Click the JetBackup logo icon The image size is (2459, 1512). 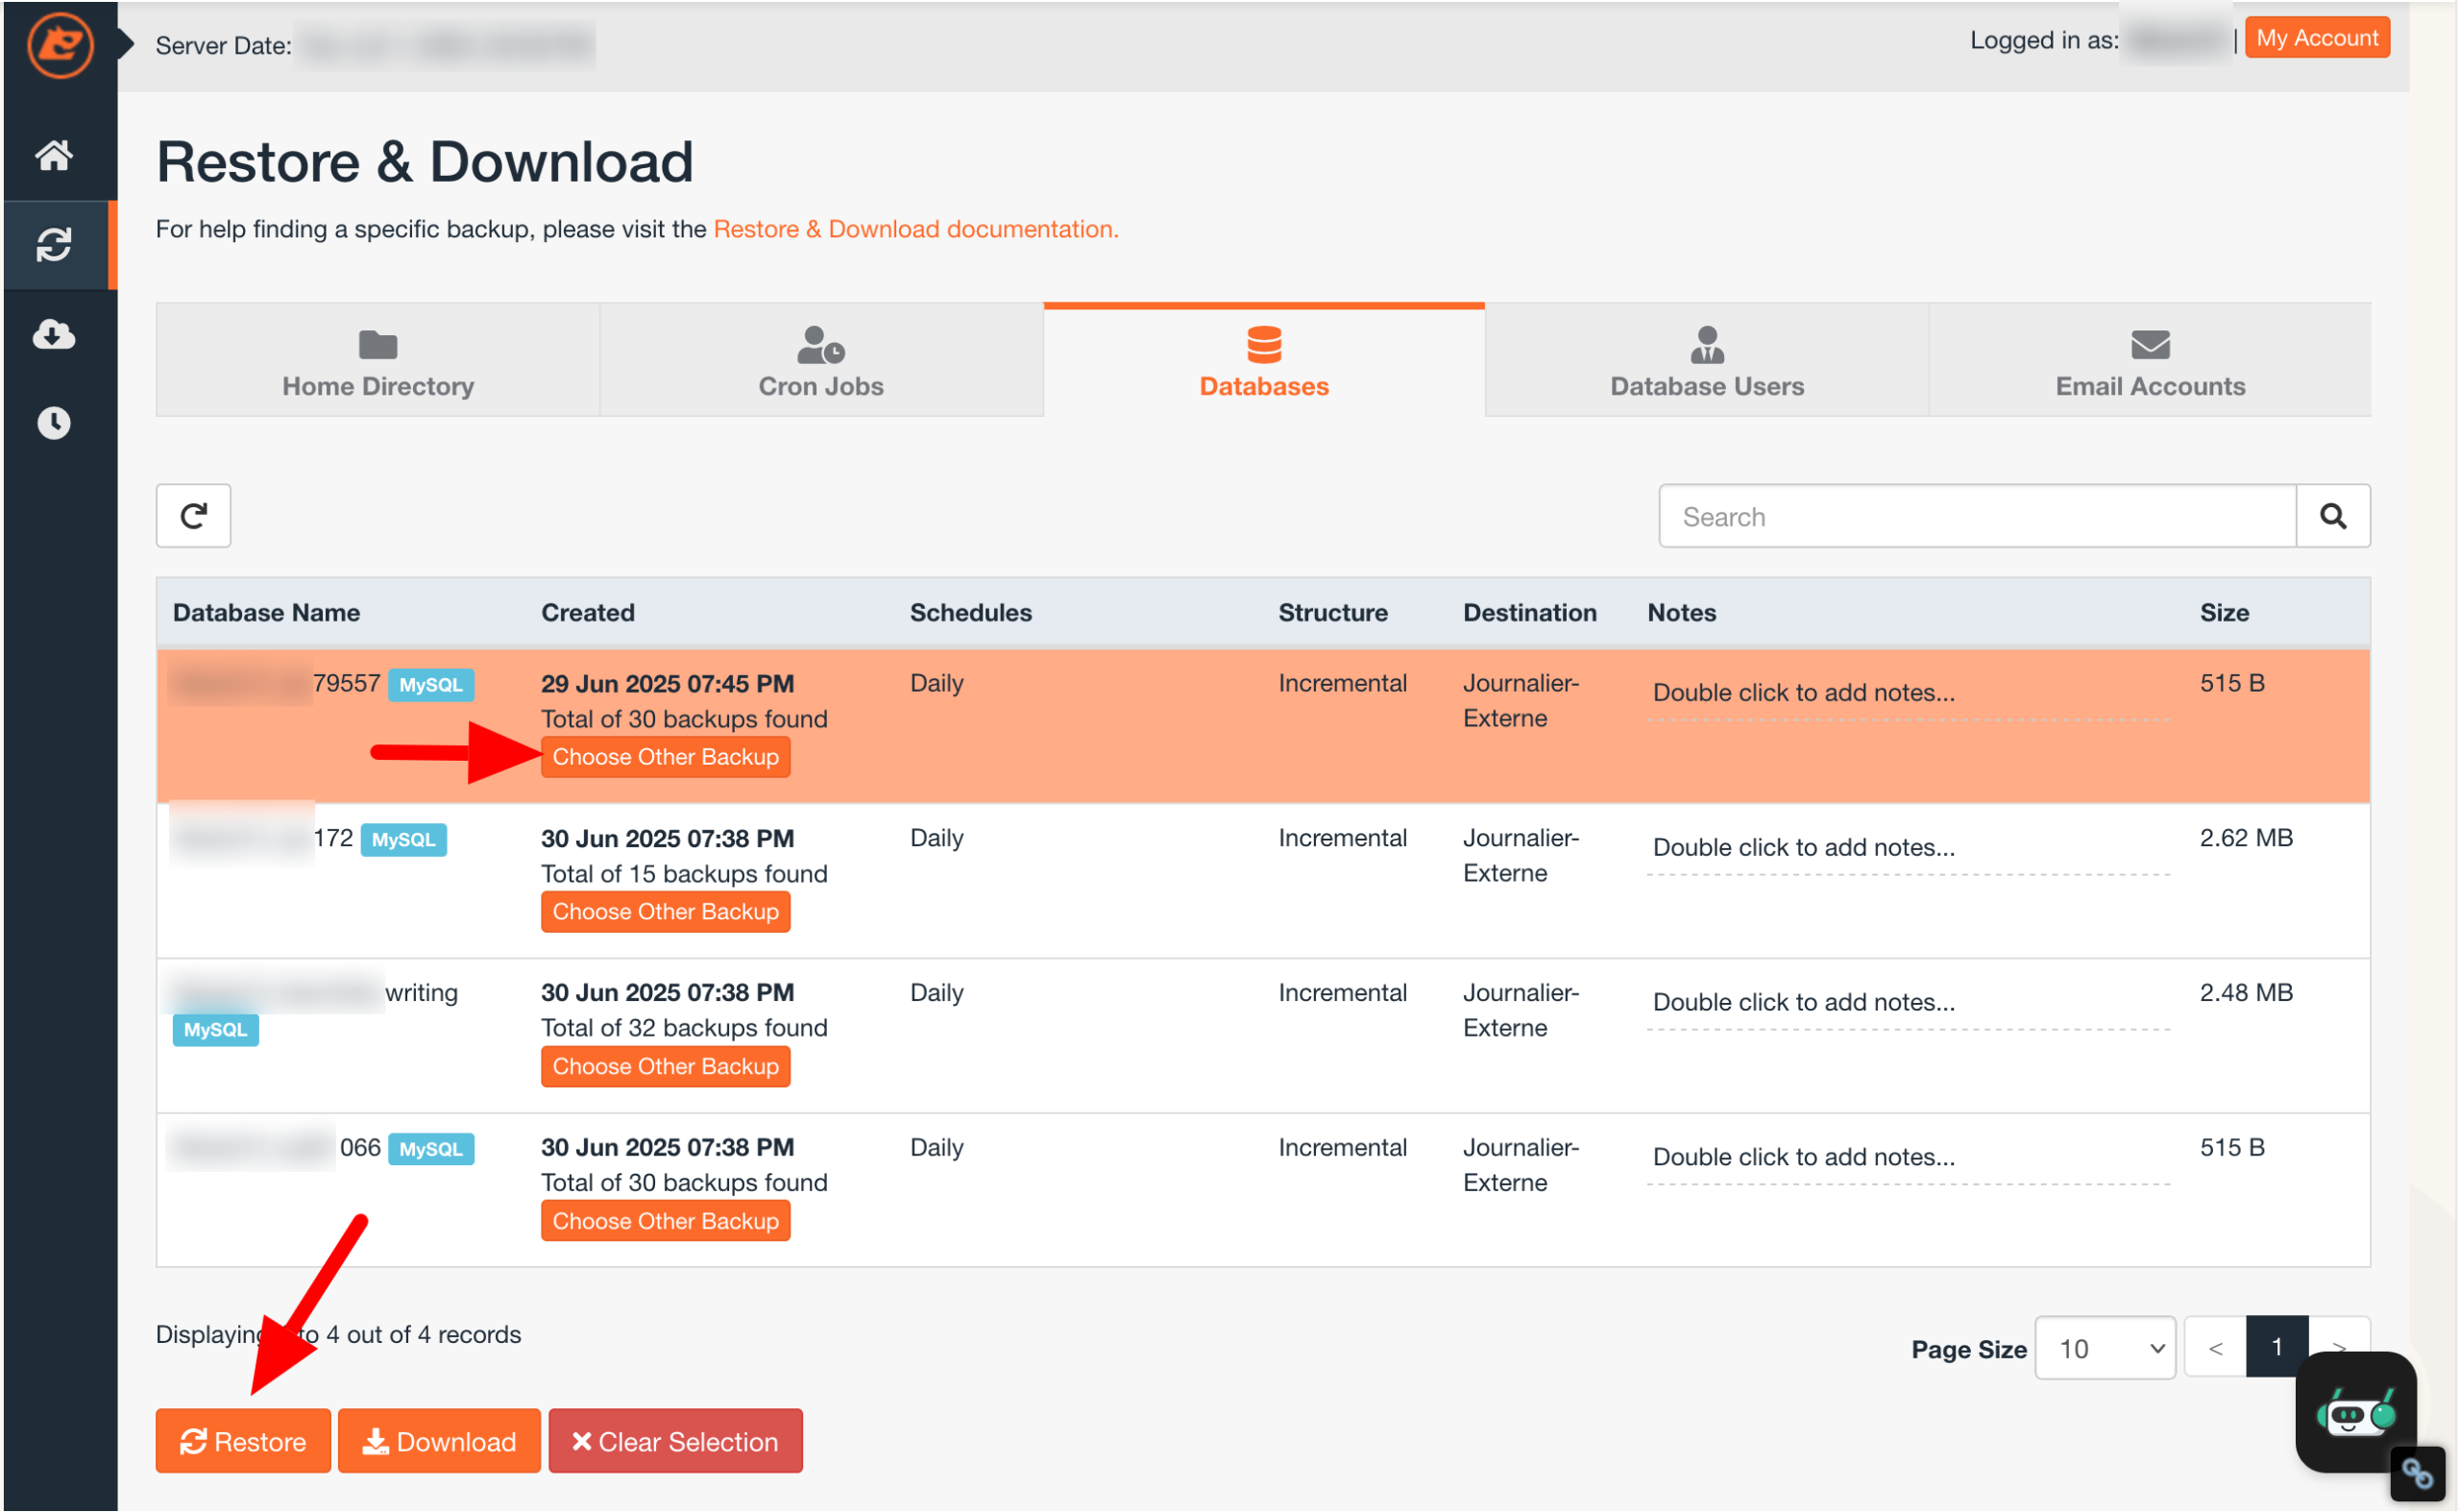pyautogui.click(x=60, y=45)
